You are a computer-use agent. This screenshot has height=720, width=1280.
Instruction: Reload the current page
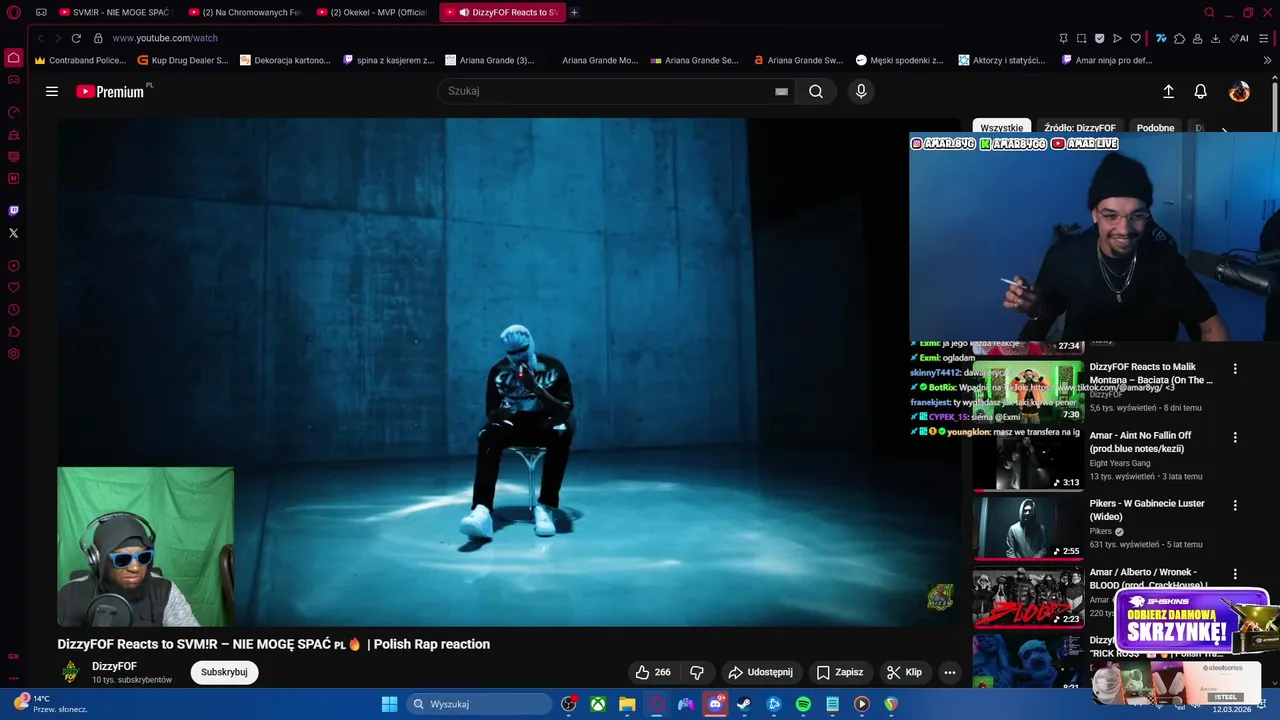76,38
